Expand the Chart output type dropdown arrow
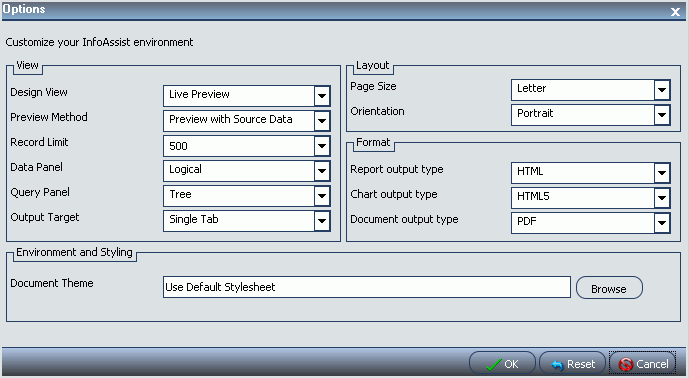The width and height of the screenshot is (689, 378). (662, 198)
